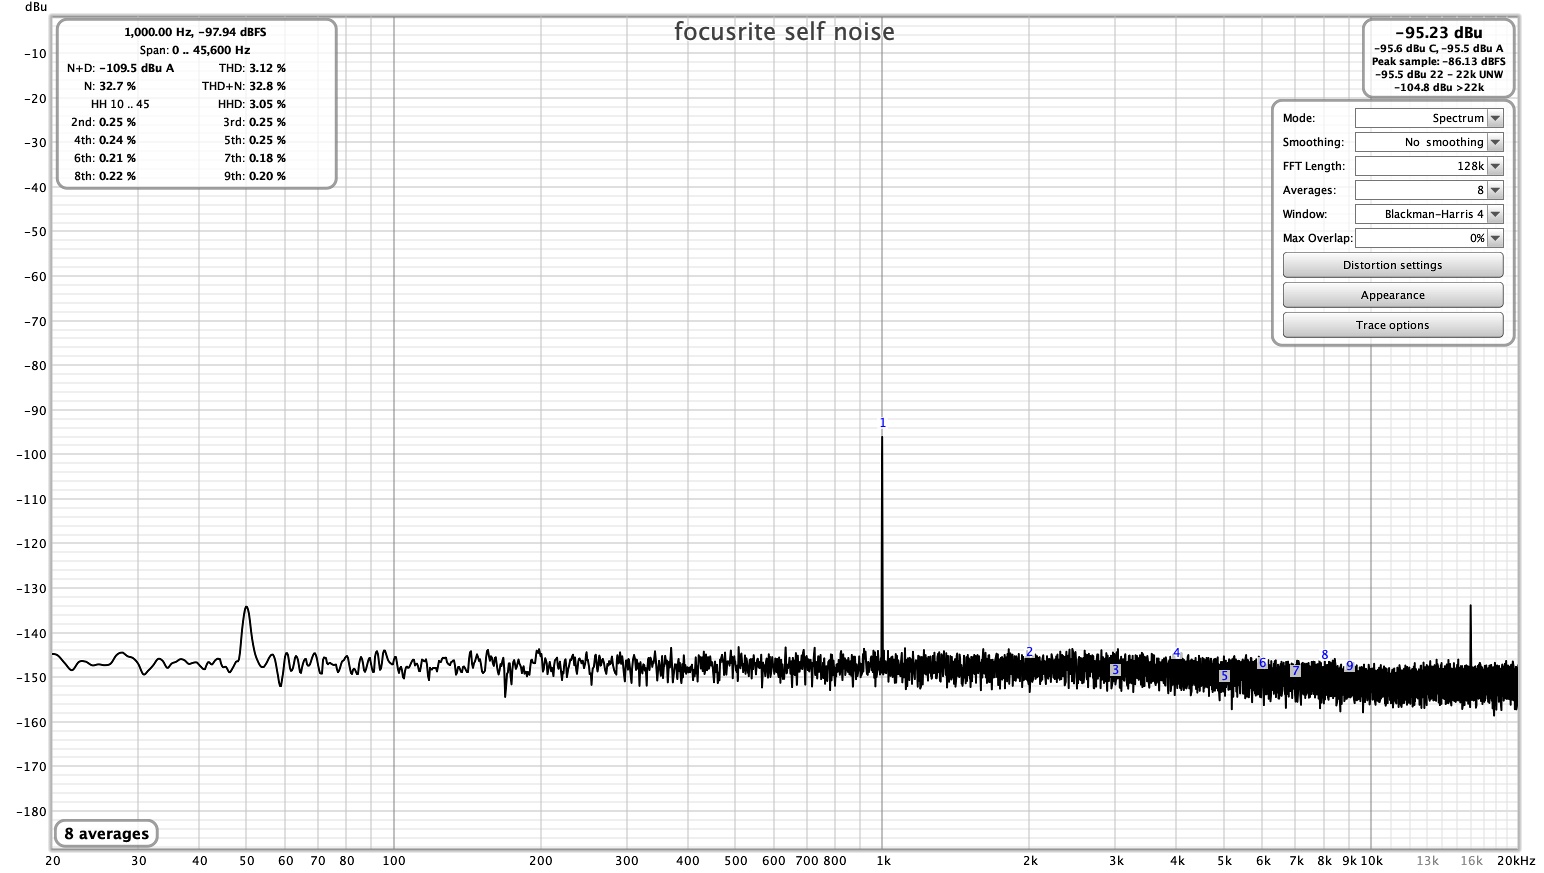
Task: Click the 1k frequency axis label
Action: (882, 860)
